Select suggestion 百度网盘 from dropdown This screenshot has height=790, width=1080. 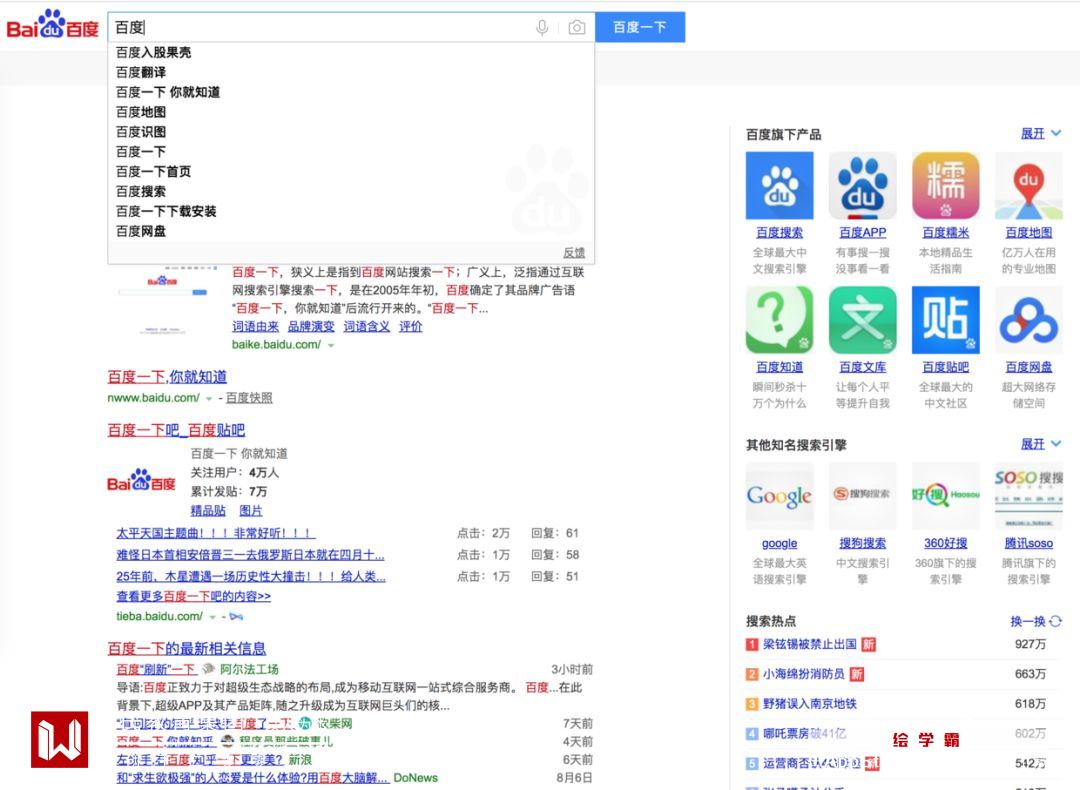tap(141, 231)
